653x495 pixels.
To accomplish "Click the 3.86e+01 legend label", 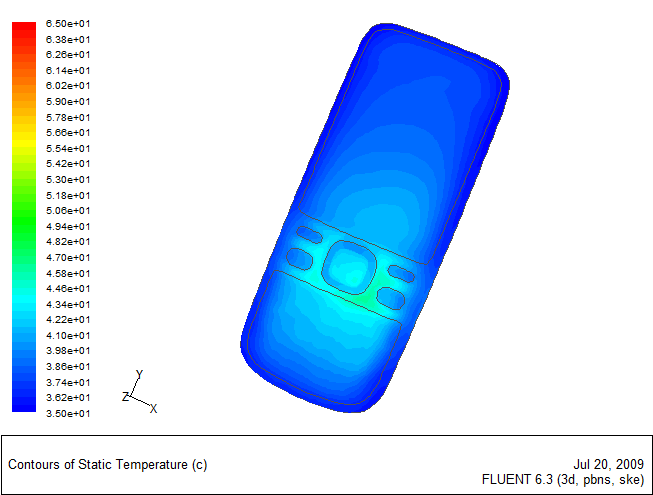I will (68, 366).
